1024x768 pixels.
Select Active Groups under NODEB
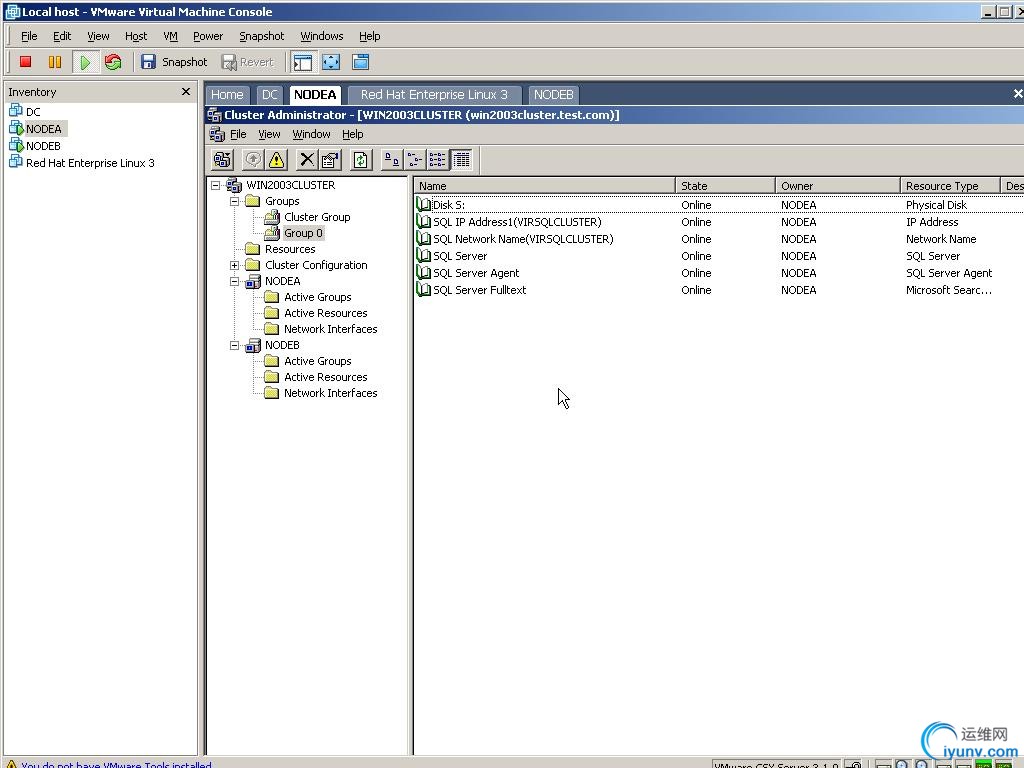click(317, 361)
